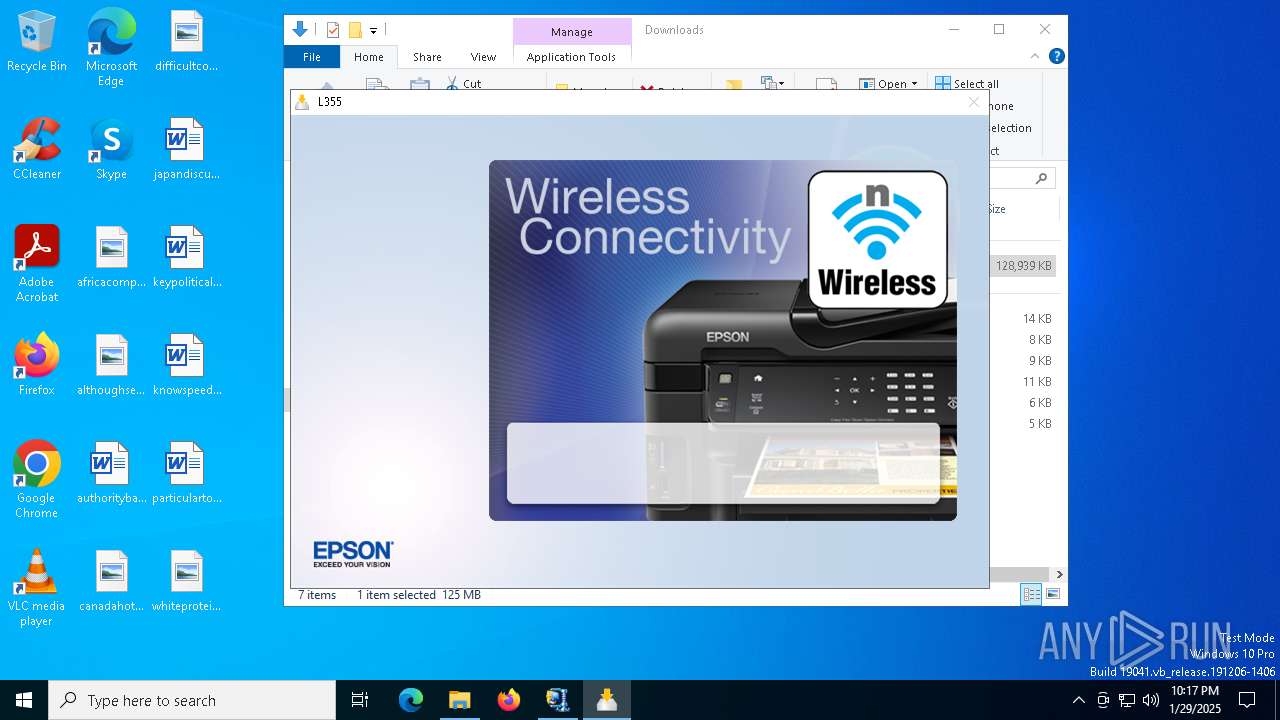Select the canadahot... image file
Image resolution: width=1280 pixels, height=720 pixels.
pyautogui.click(x=111, y=582)
